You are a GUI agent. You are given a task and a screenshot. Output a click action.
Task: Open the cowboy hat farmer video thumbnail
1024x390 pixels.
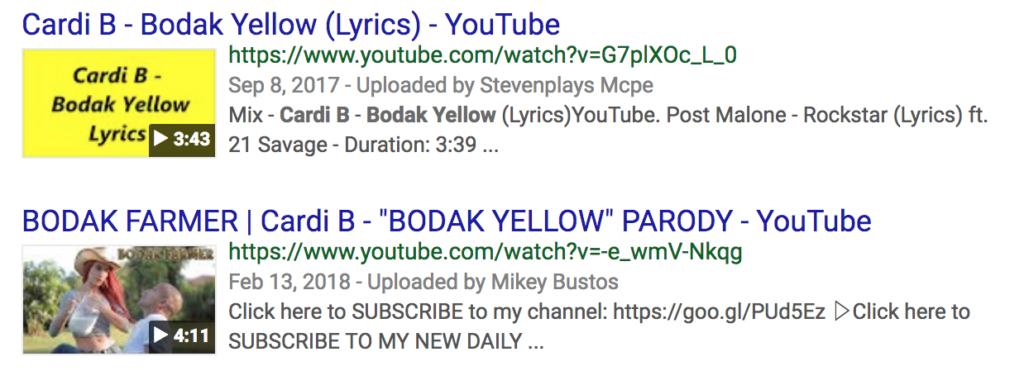(x=119, y=299)
